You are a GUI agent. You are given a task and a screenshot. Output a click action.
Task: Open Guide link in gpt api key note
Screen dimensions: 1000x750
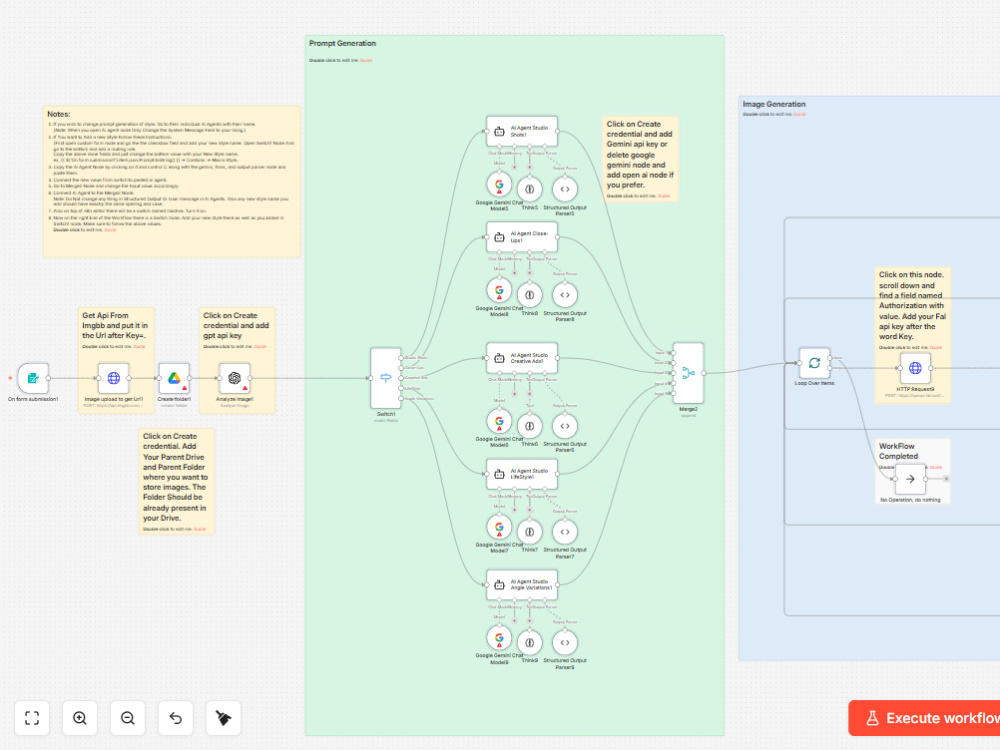click(260, 347)
